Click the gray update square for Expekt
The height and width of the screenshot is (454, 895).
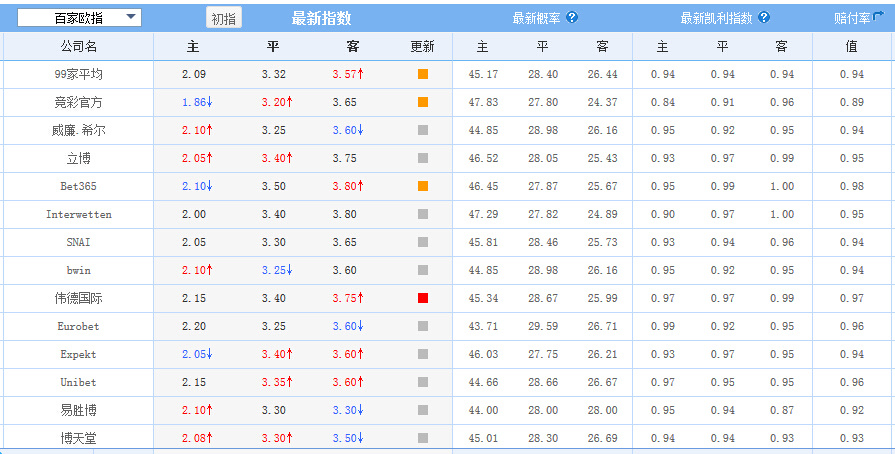pos(423,354)
